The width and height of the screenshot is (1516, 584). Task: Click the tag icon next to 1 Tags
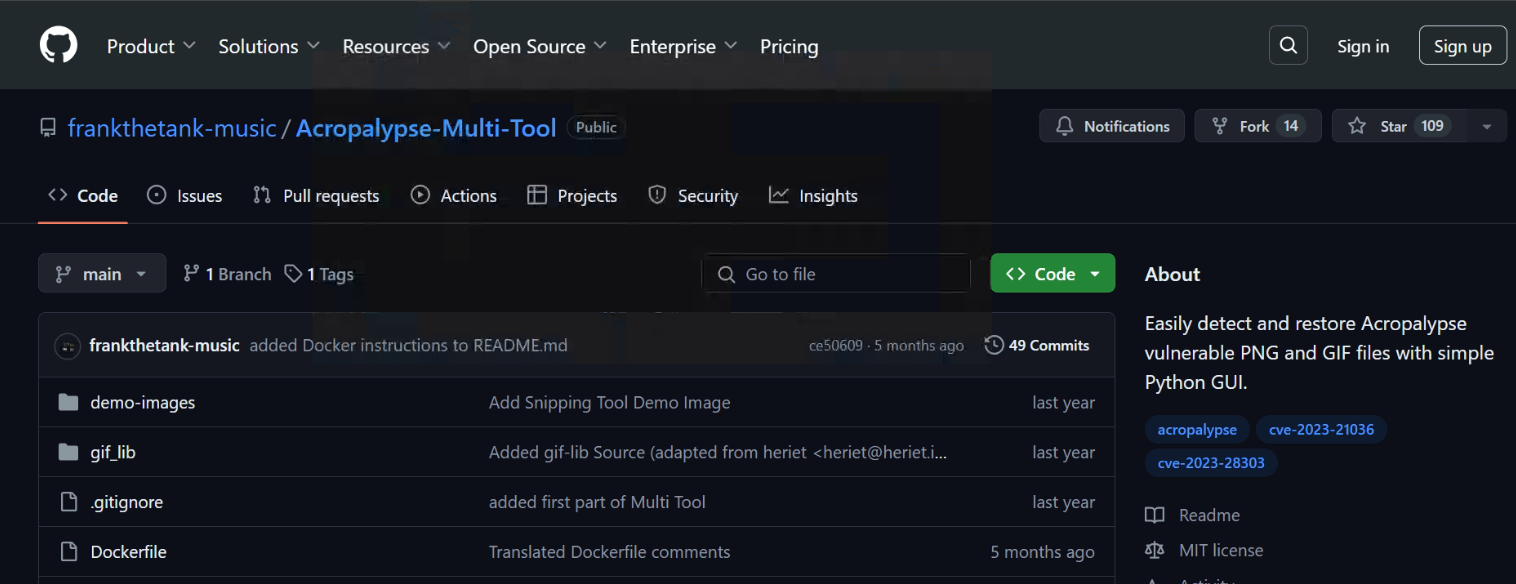point(293,273)
